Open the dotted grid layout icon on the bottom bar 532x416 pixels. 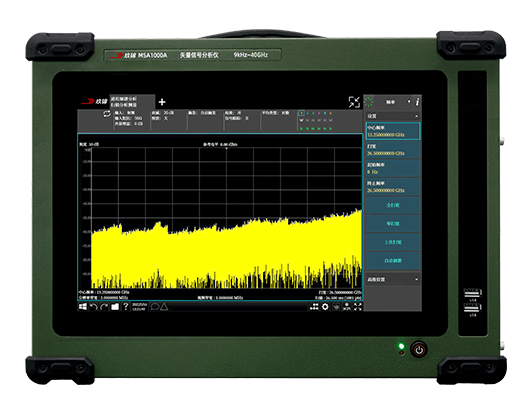click(x=314, y=307)
